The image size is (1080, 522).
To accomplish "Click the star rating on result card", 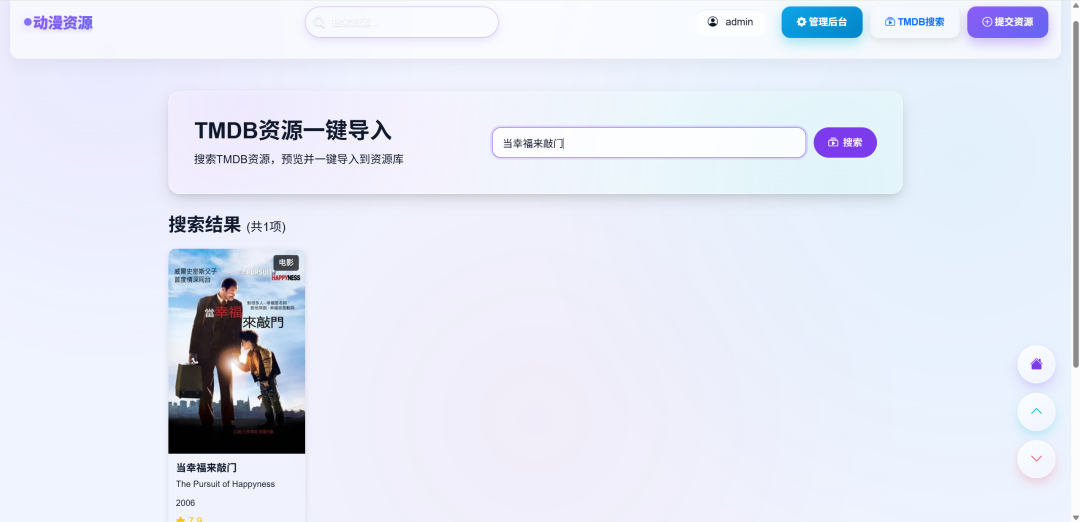I will 189,519.
